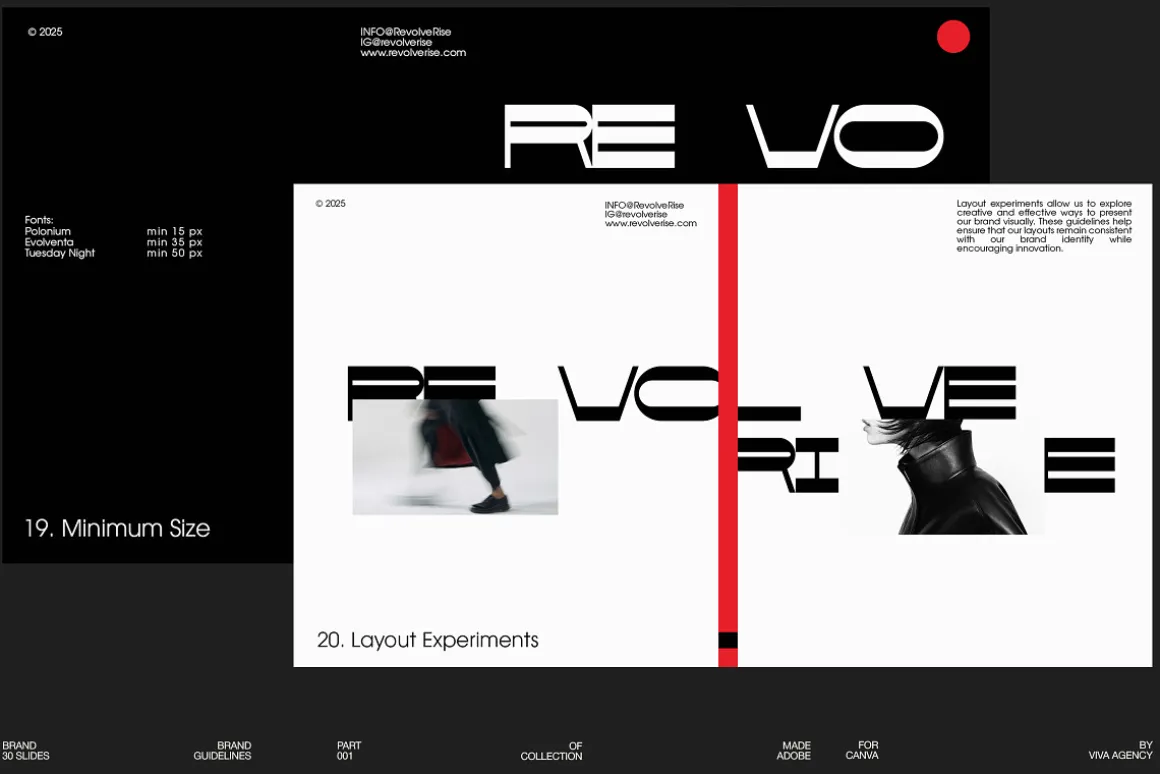Image resolution: width=1160 pixels, height=774 pixels.
Task: Click the 'FOR CANVA' footer text
Action: (x=862, y=750)
